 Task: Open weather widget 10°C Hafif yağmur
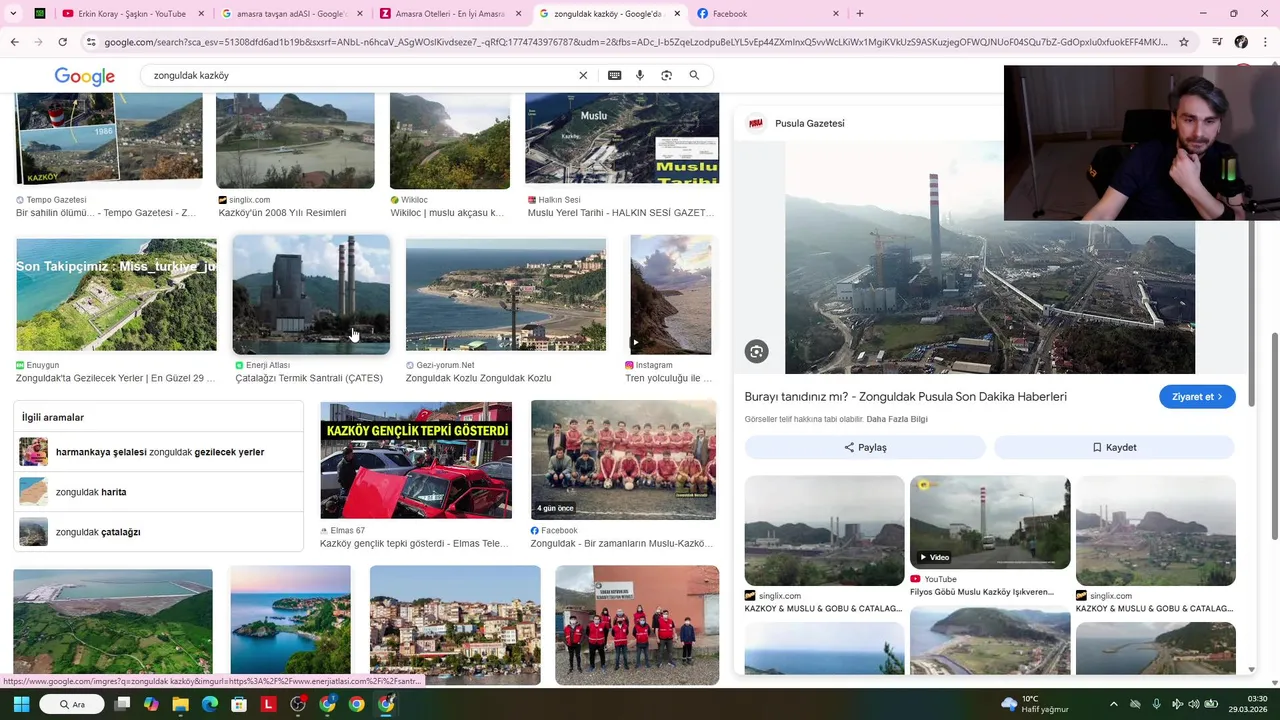(1034, 704)
